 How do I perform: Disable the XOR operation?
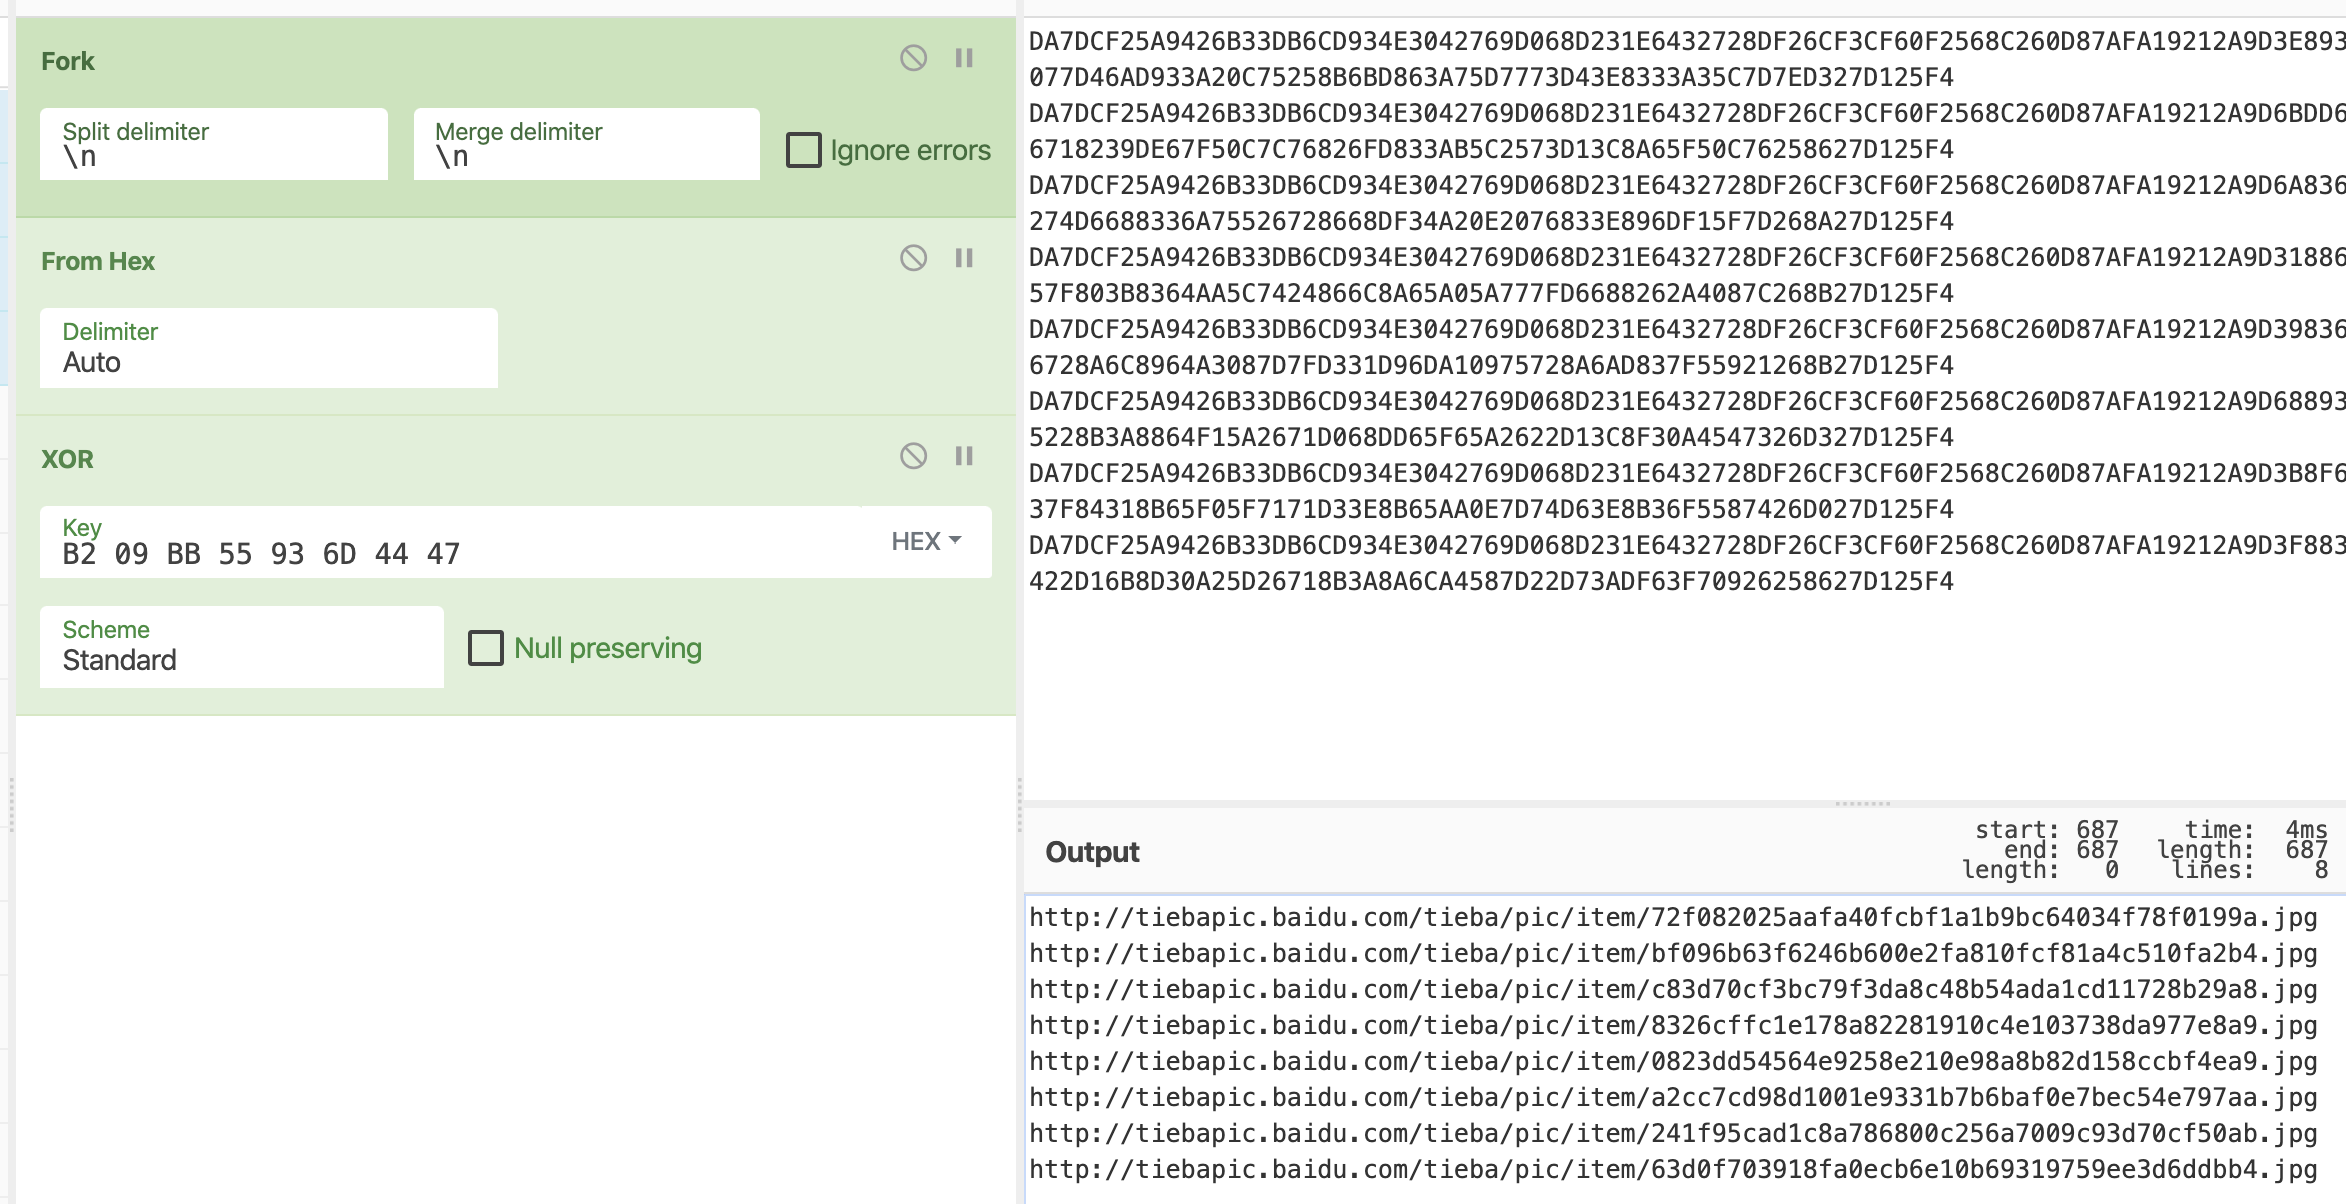point(913,456)
